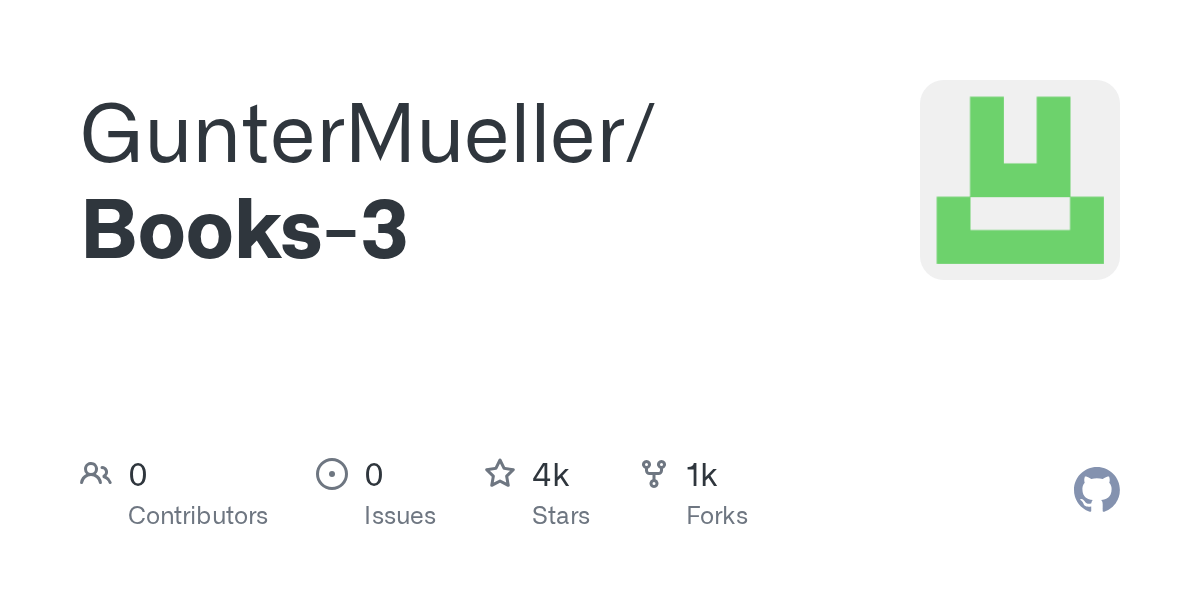Select the Contributors label text
This screenshot has height=600, width=1200.
pyautogui.click(x=198, y=516)
